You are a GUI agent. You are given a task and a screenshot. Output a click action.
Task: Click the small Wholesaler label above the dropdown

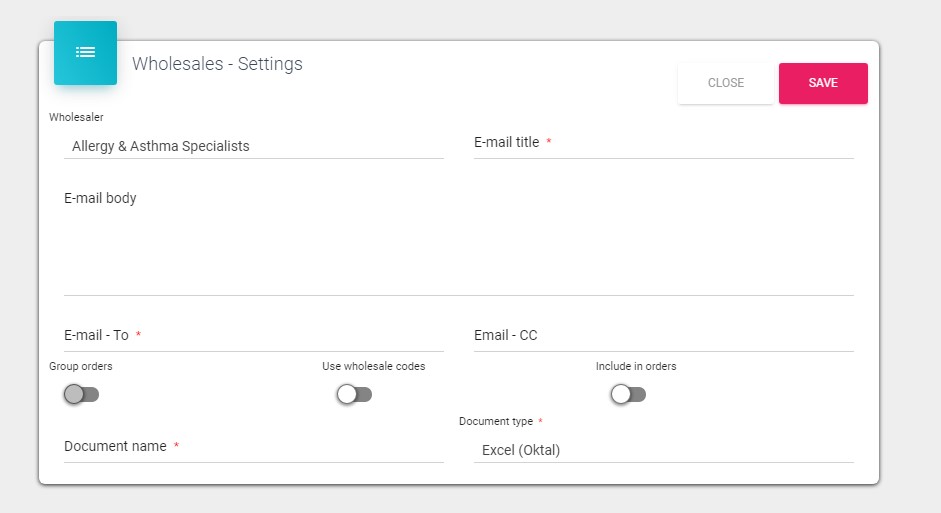point(76,118)
